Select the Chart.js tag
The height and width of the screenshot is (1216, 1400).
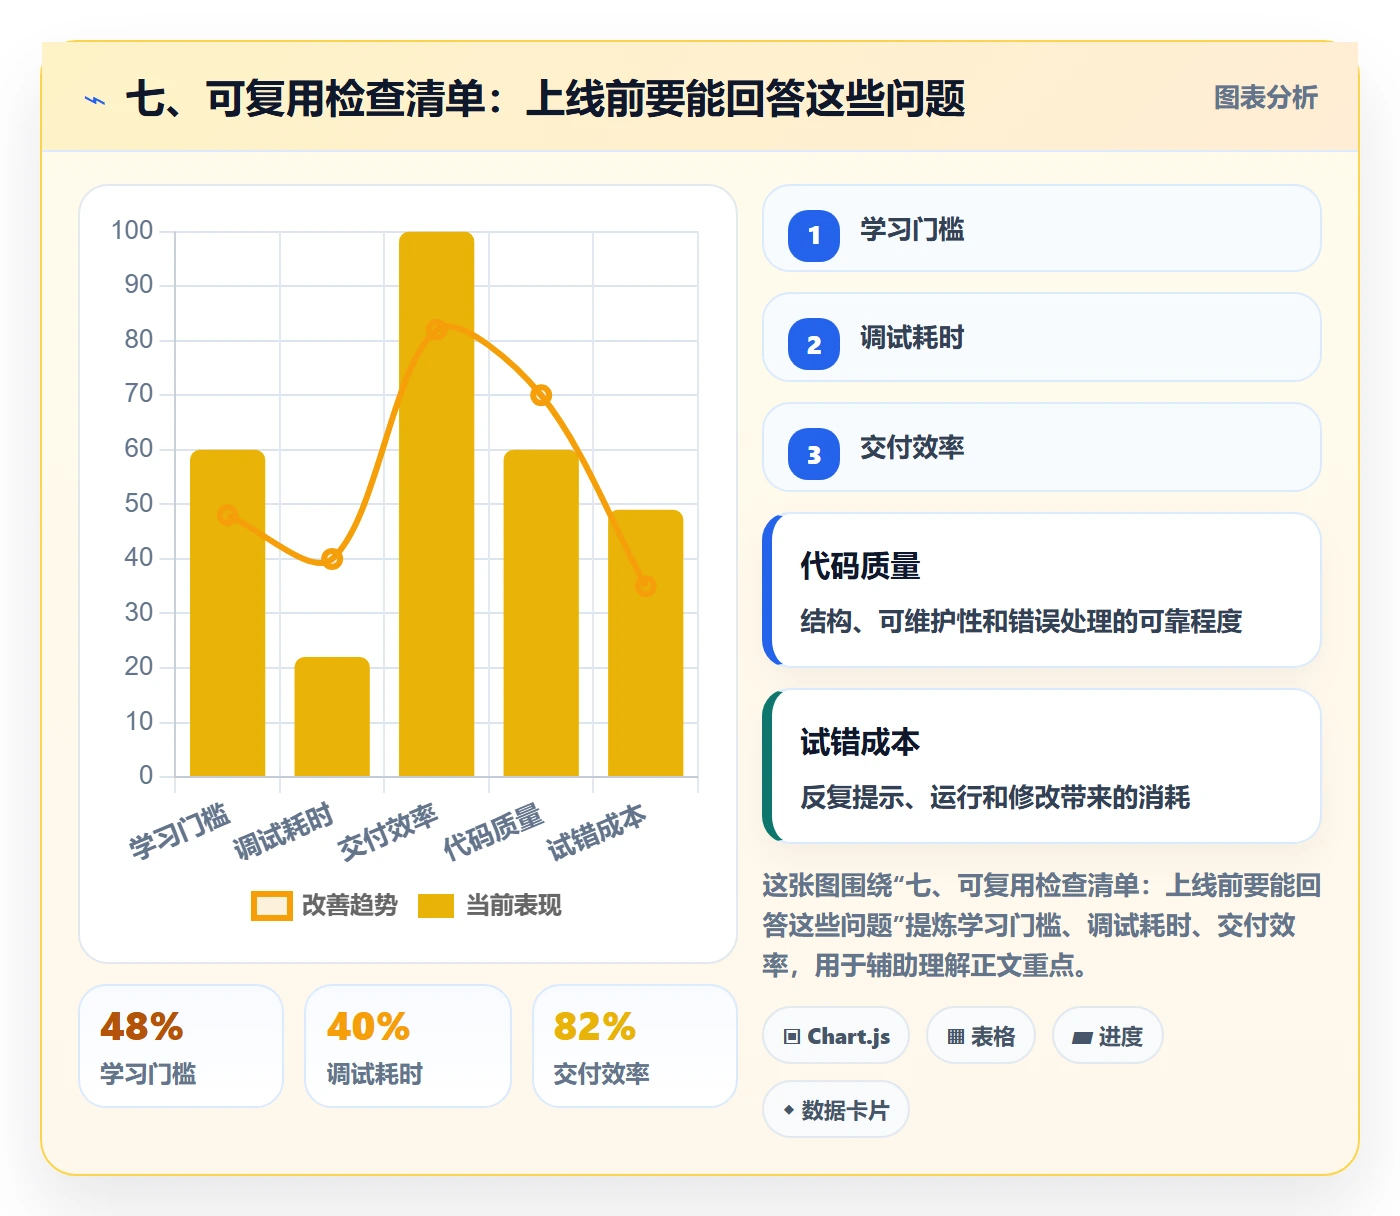[x=836, y=1036]
